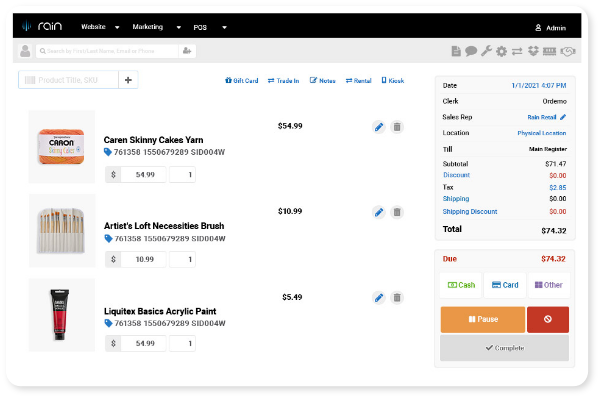Image resolution: width=601 pixels, height=399 pixels.
Task: Click the Caron yarn product thumbnail
Action: [x=61, y=146]
